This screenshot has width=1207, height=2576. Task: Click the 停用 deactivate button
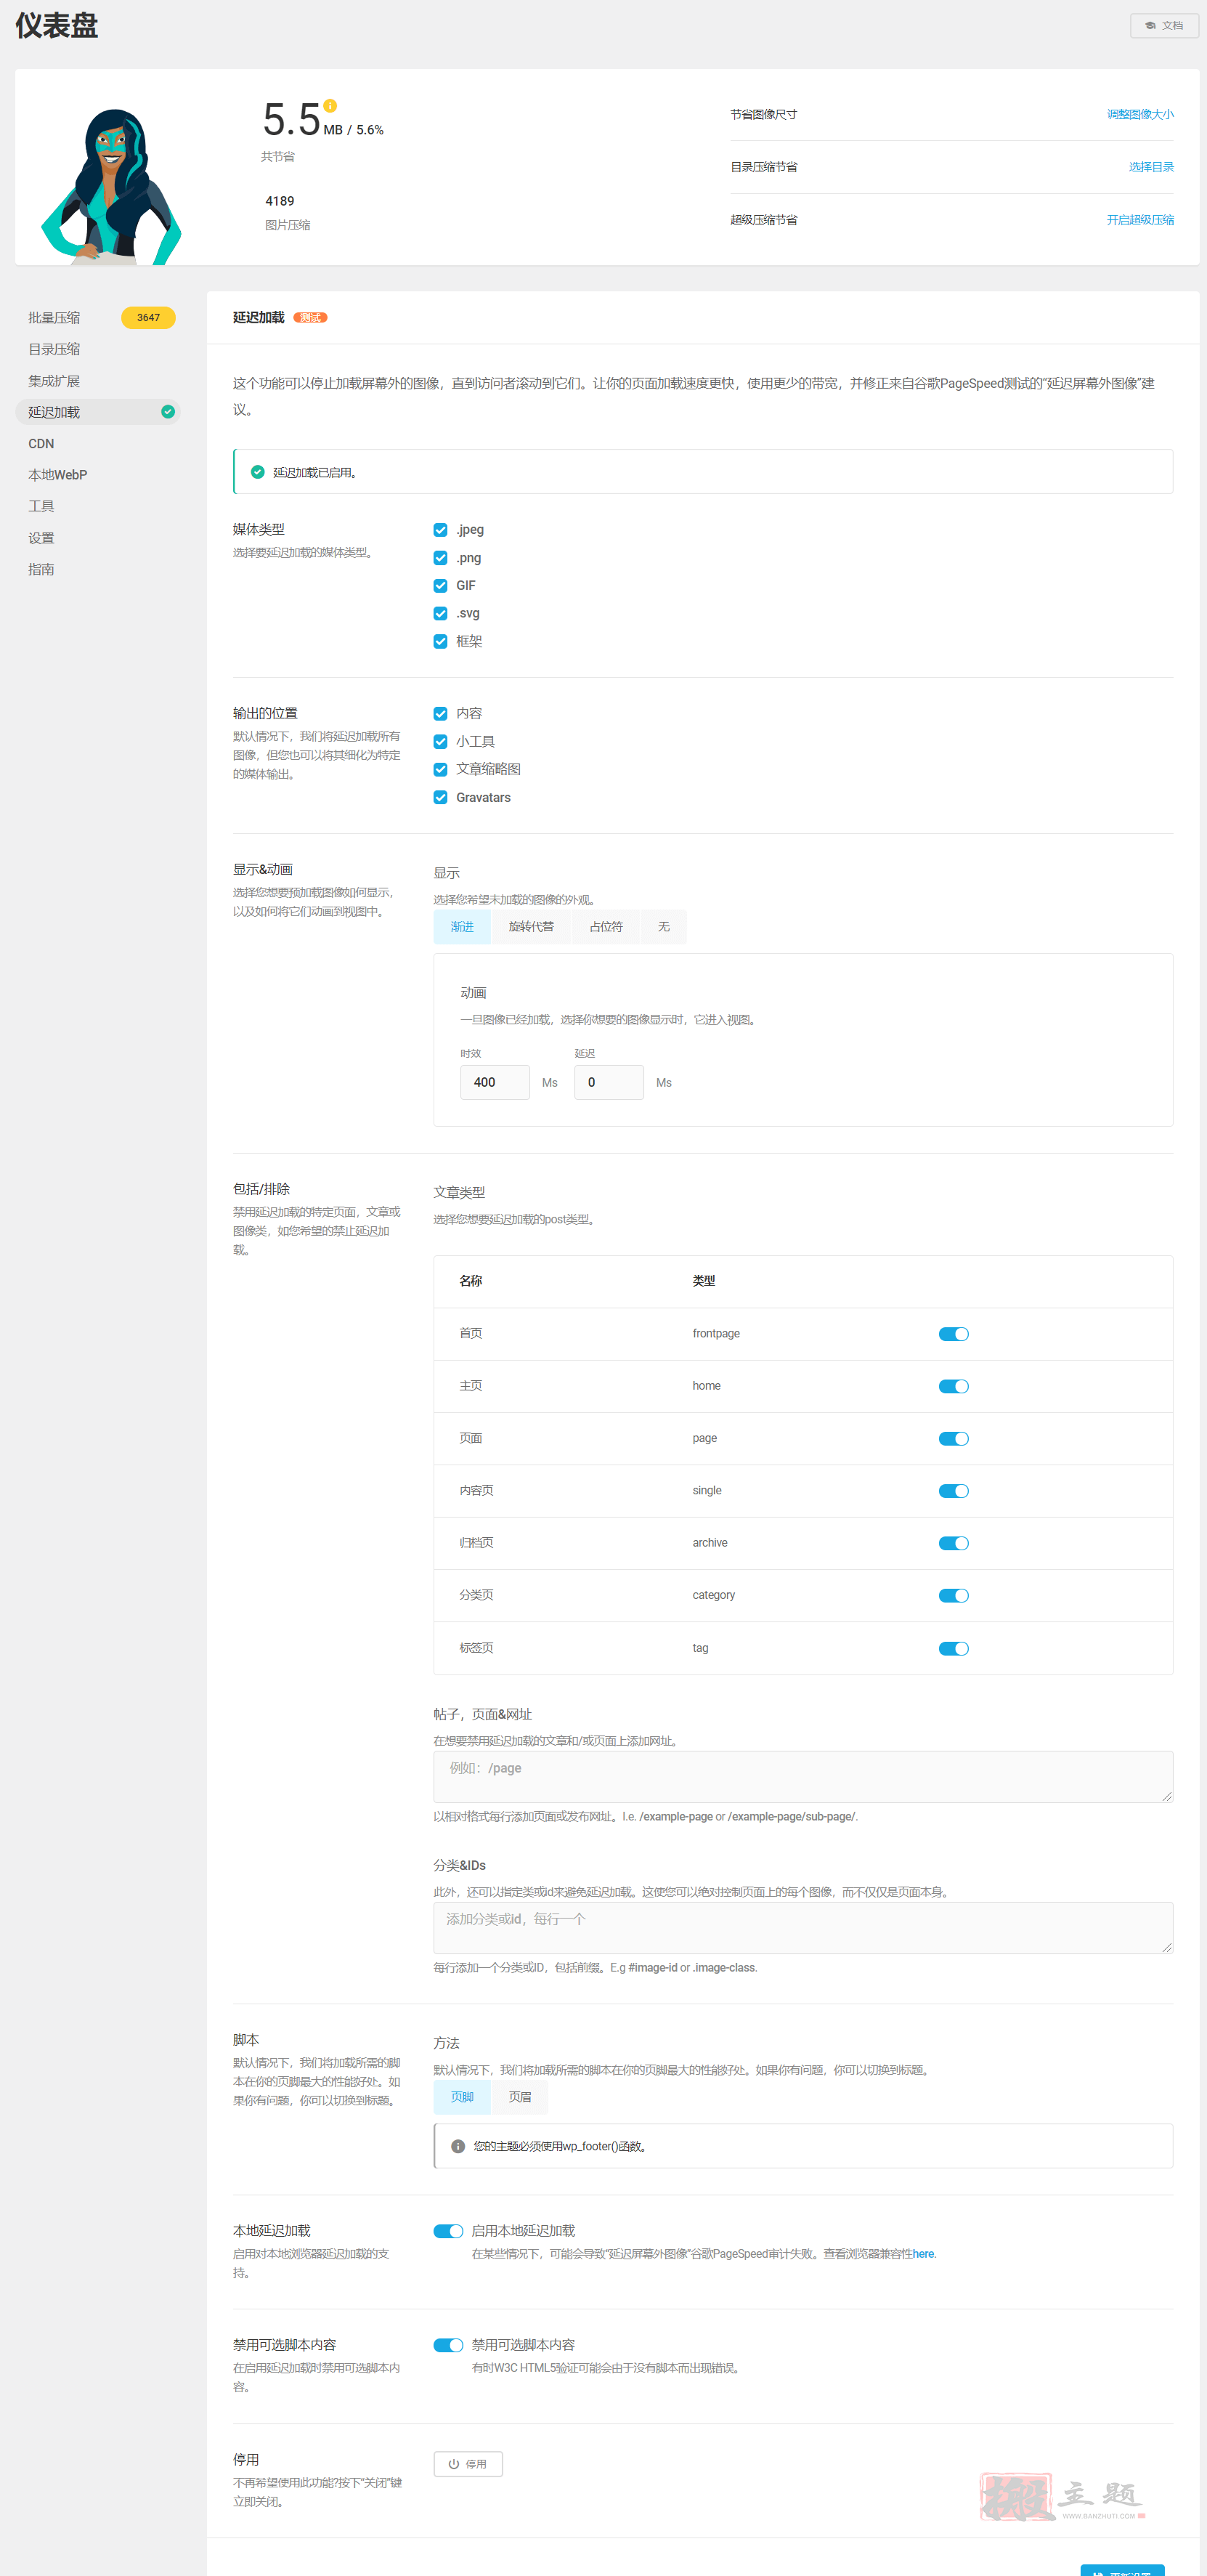point(468,2464)
